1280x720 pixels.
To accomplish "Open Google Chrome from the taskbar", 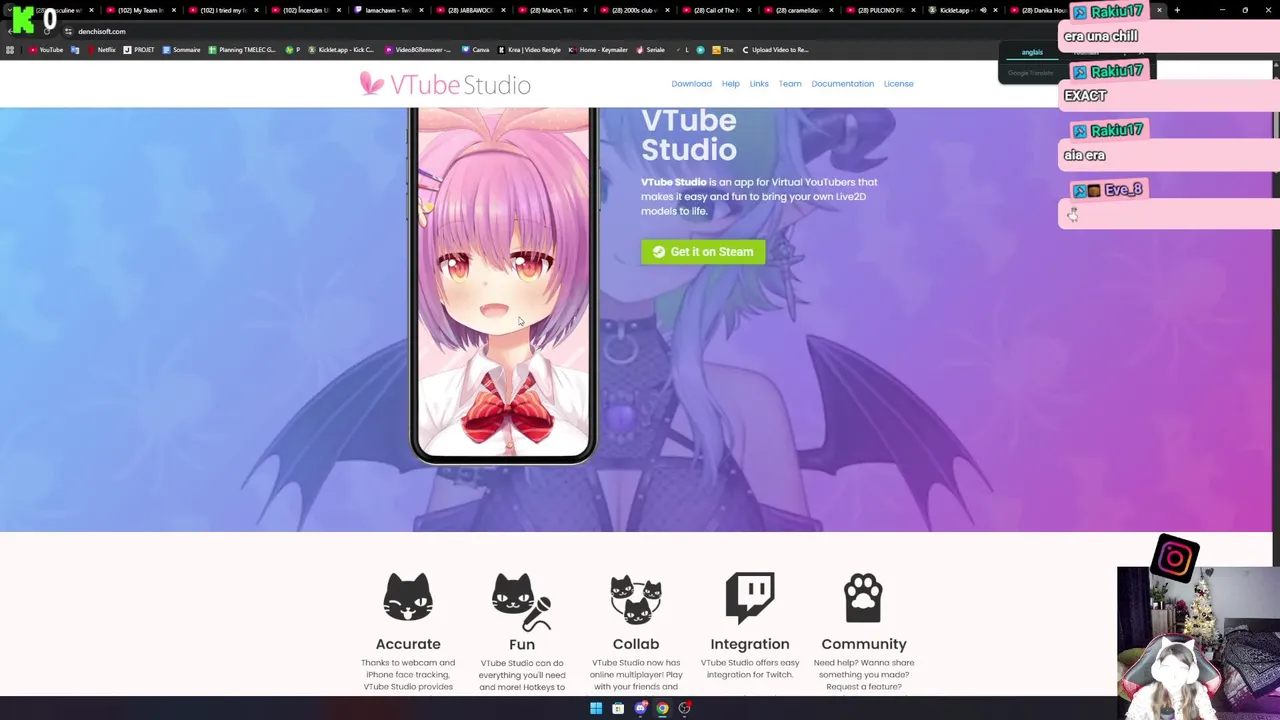I will (662, 708).
